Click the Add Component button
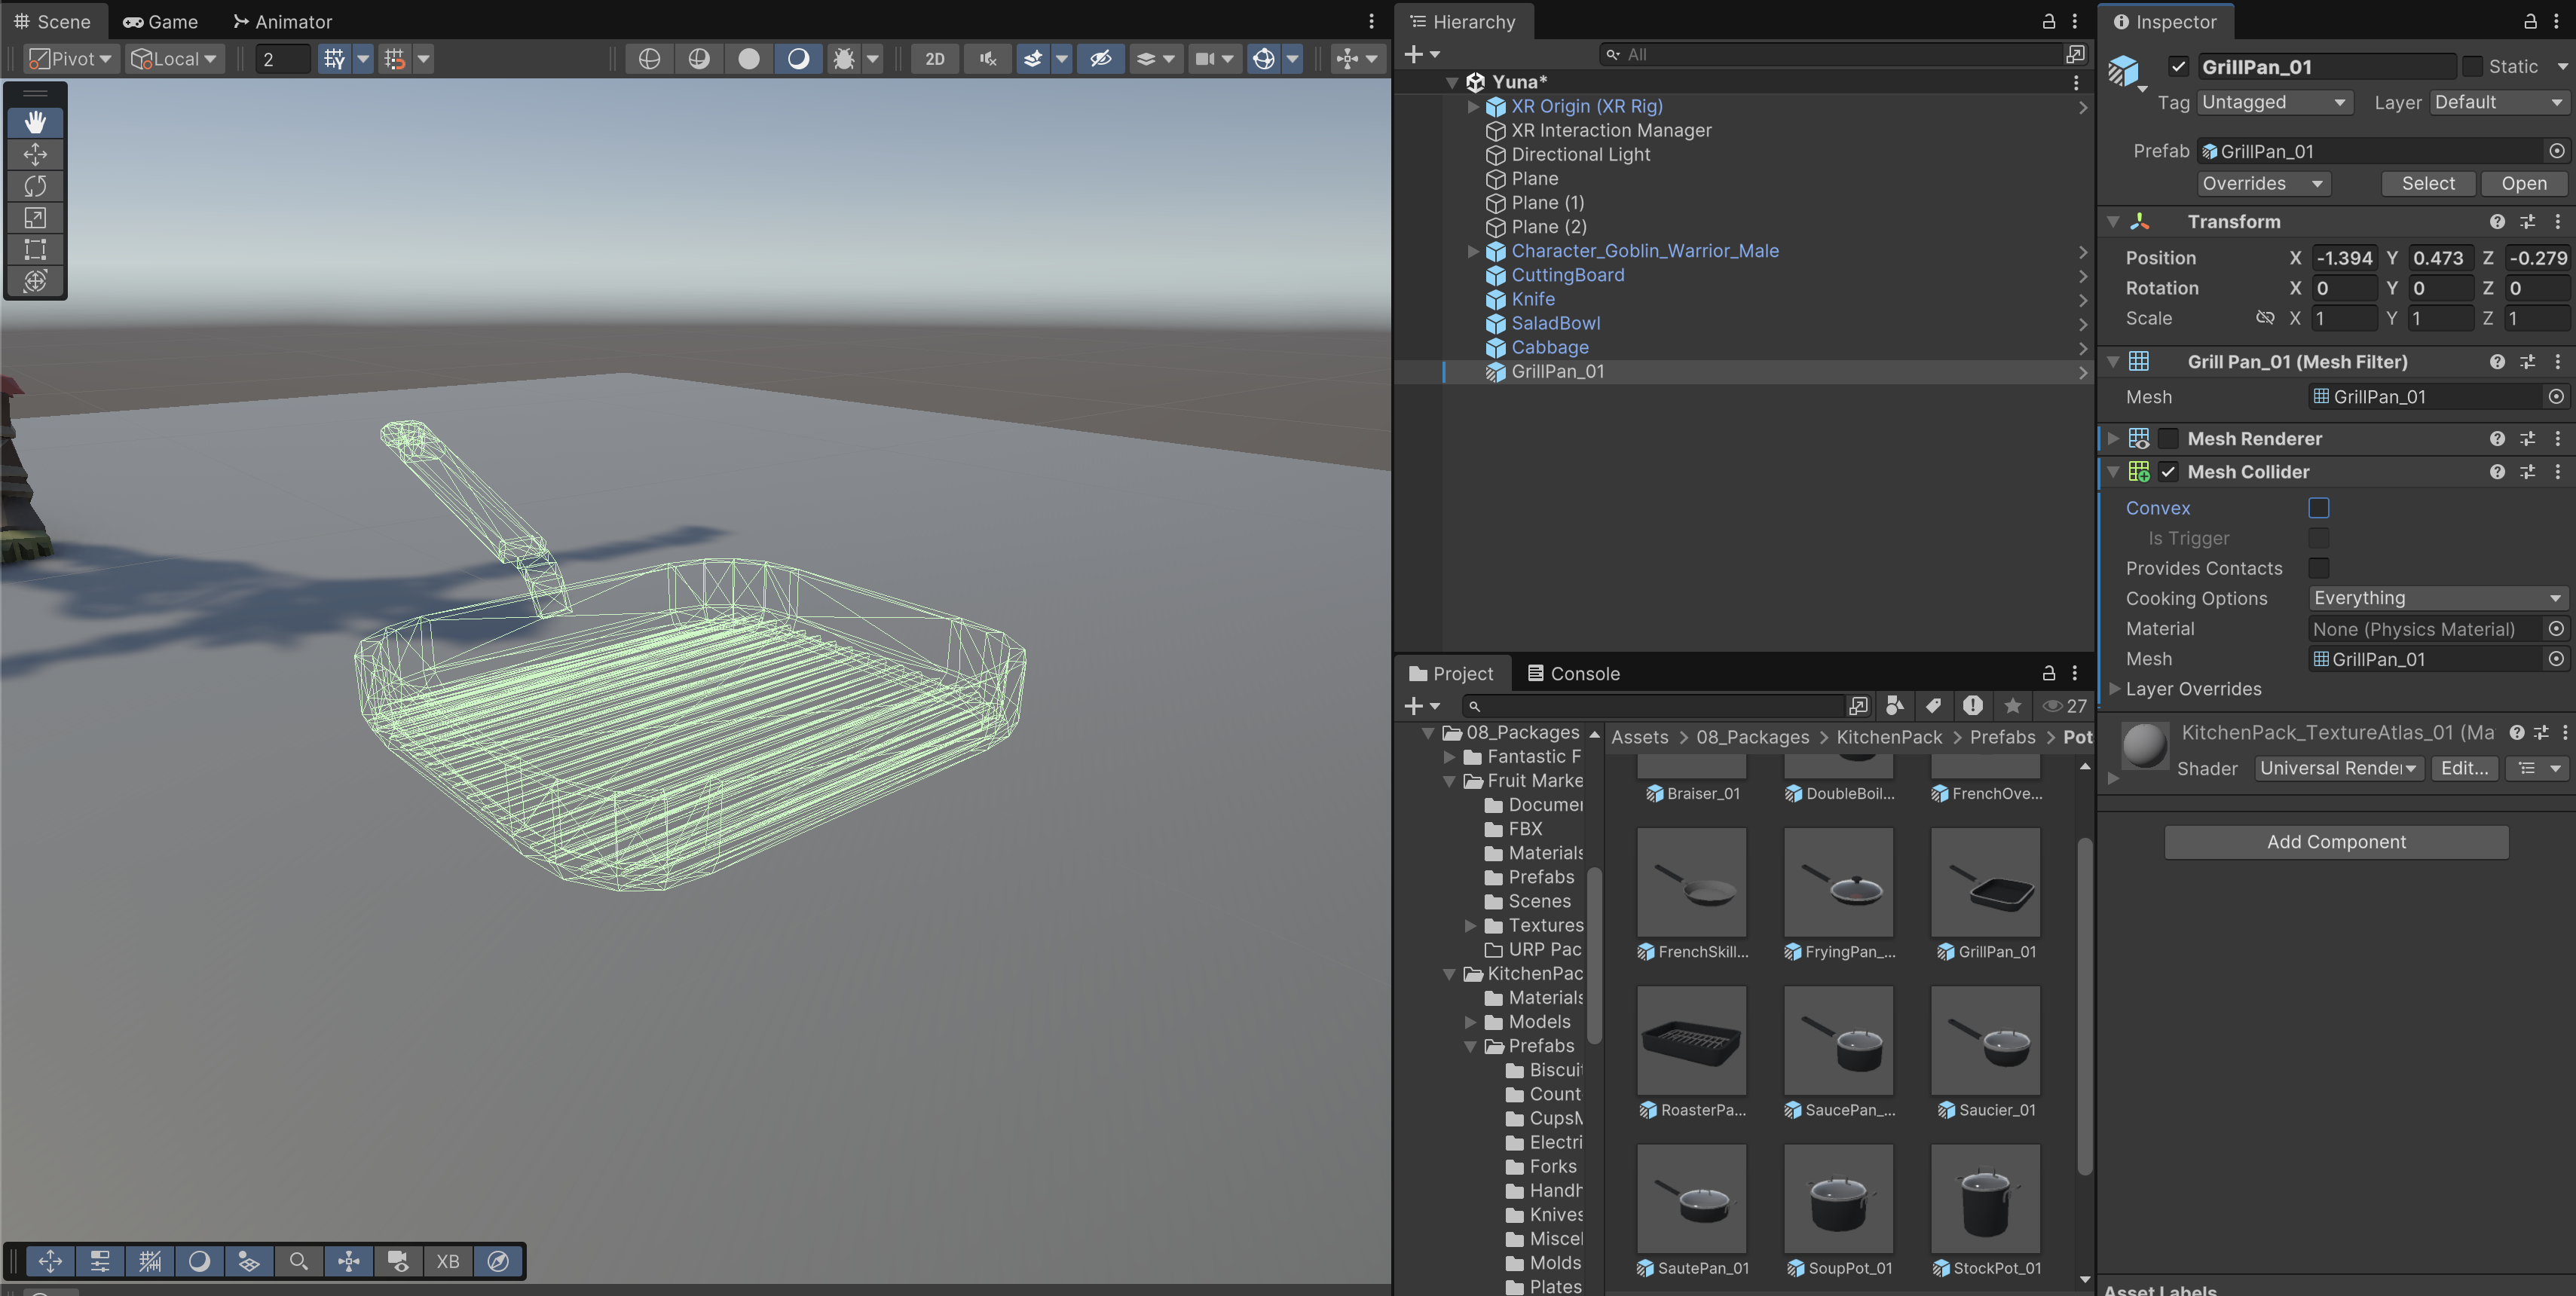 [x=2336, y=842]
